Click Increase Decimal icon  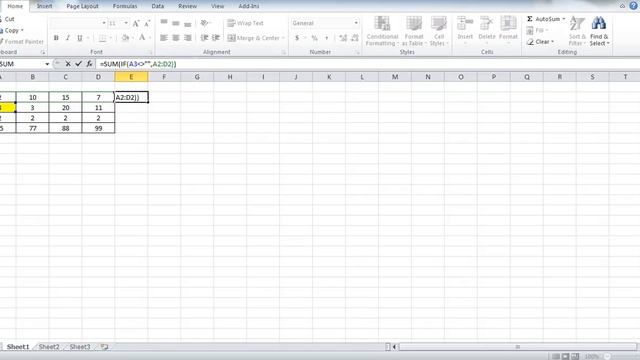point(343,38)
